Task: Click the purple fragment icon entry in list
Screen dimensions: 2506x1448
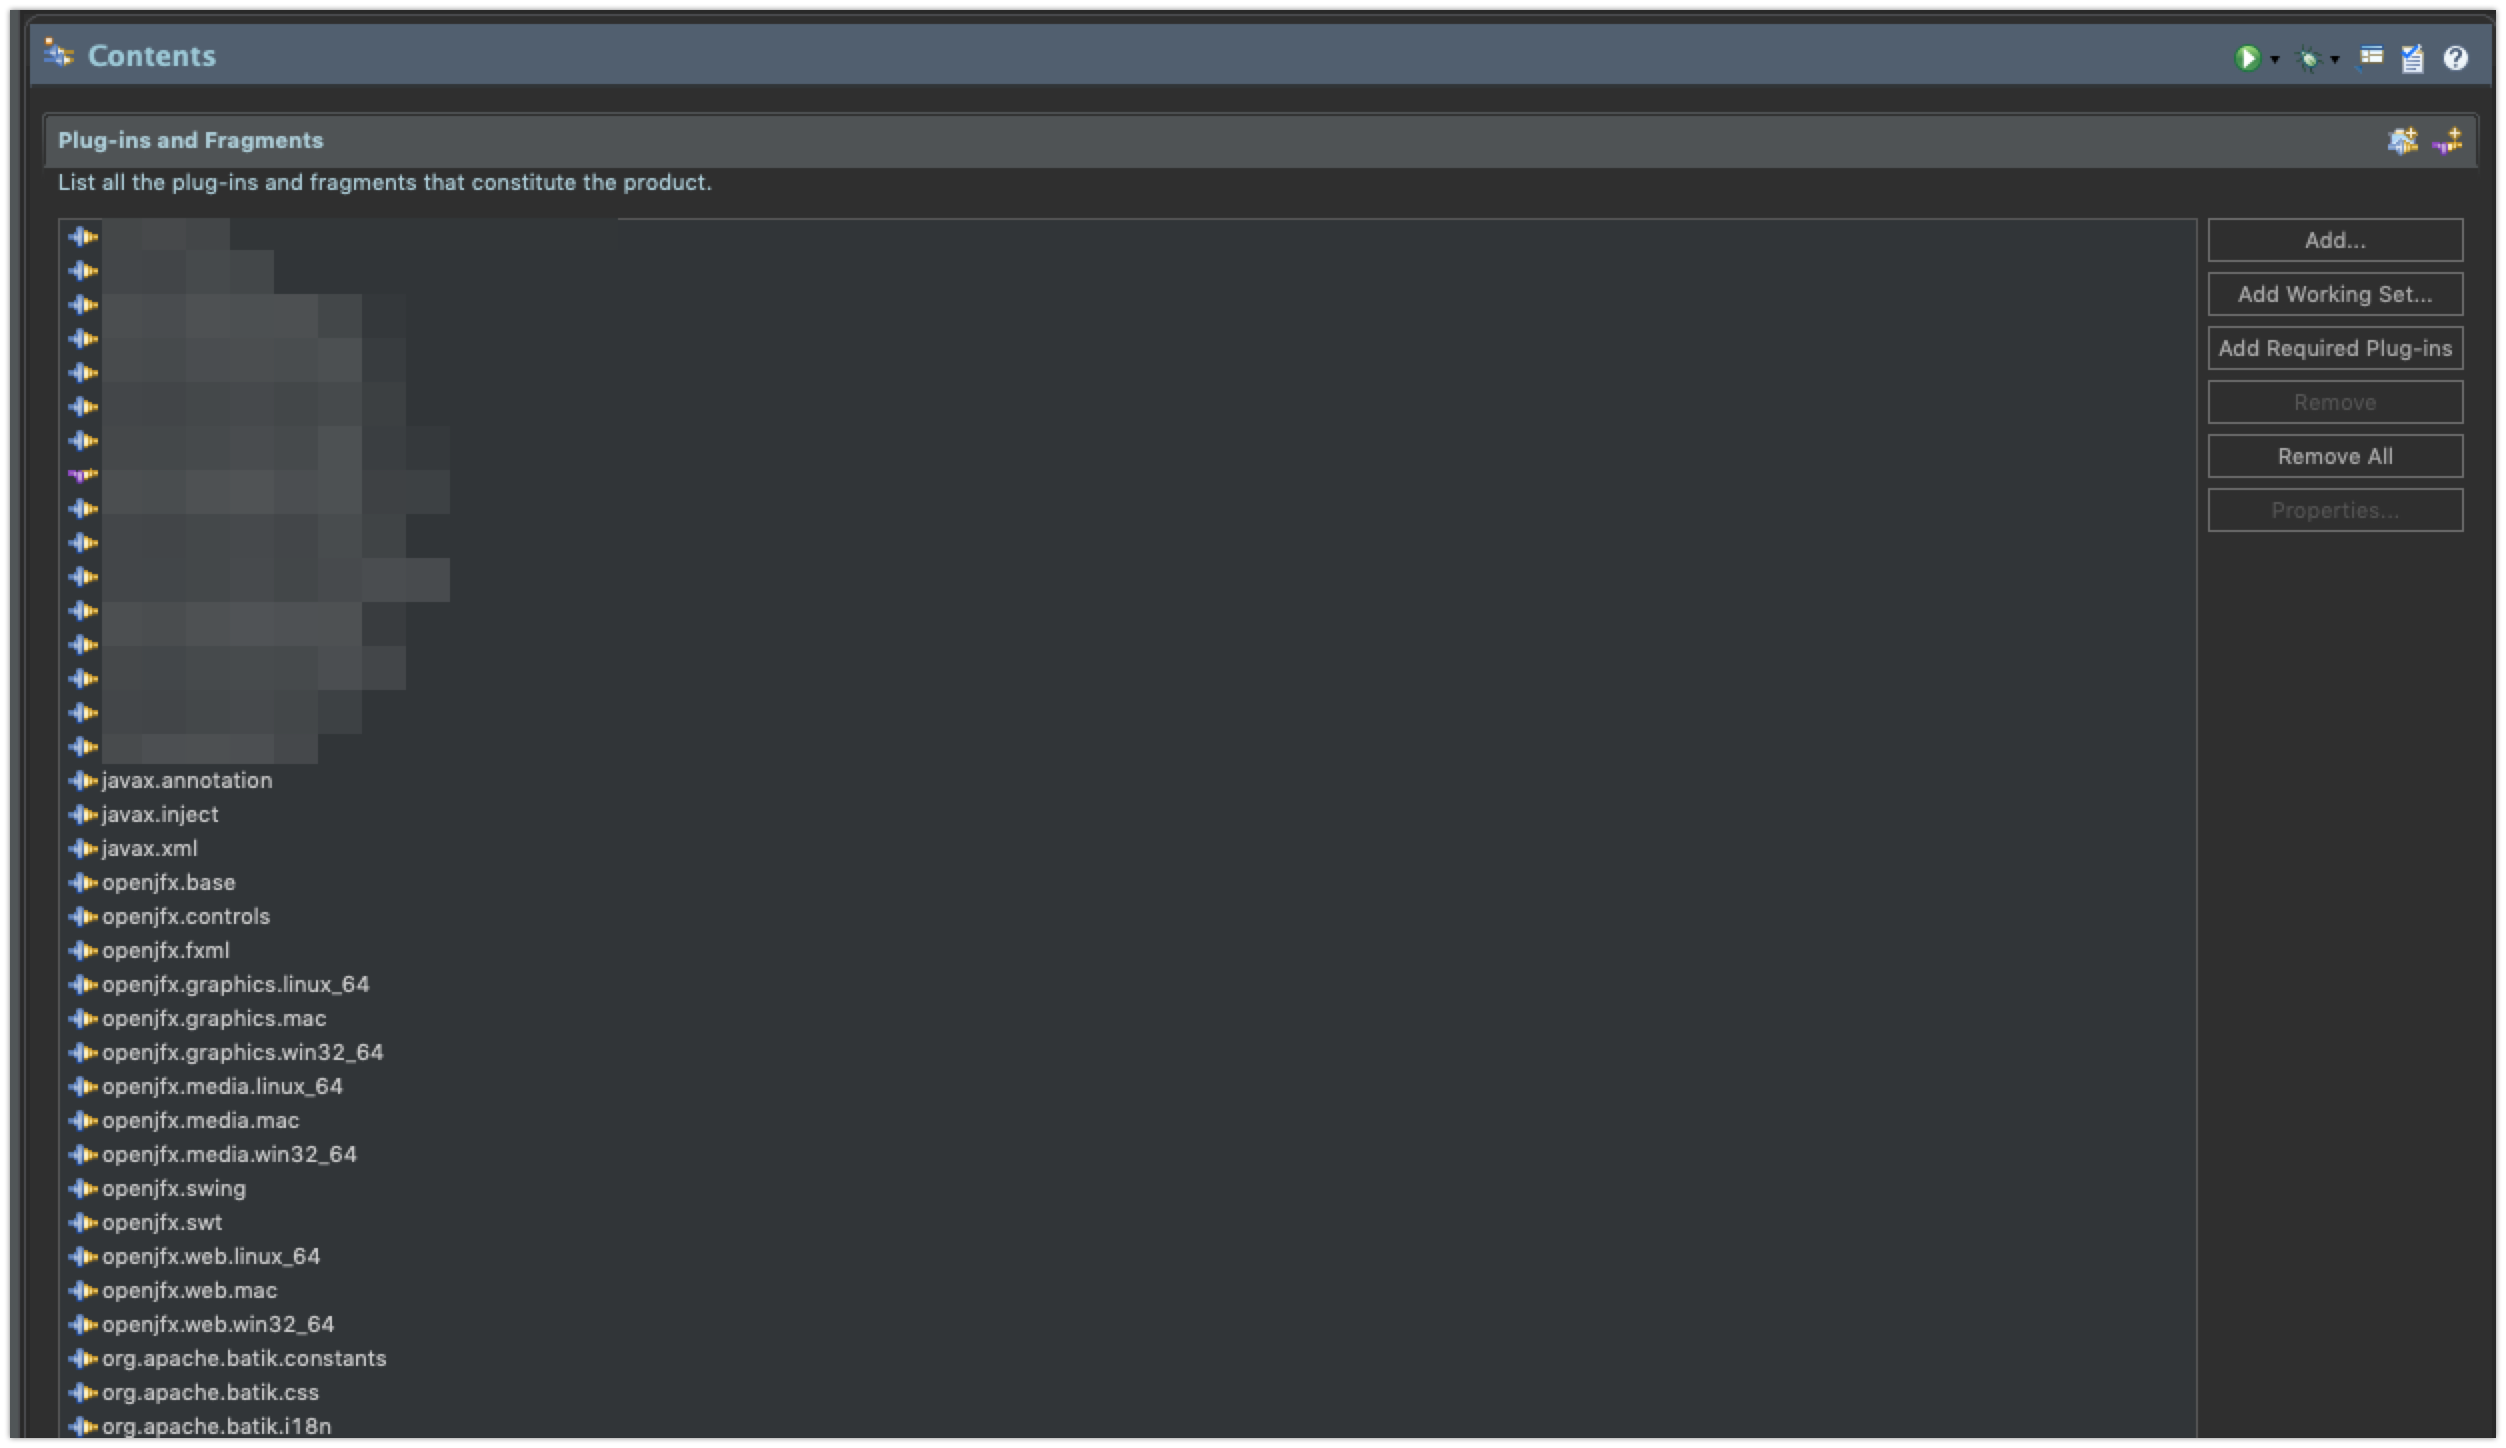Action: pos(83,475)
